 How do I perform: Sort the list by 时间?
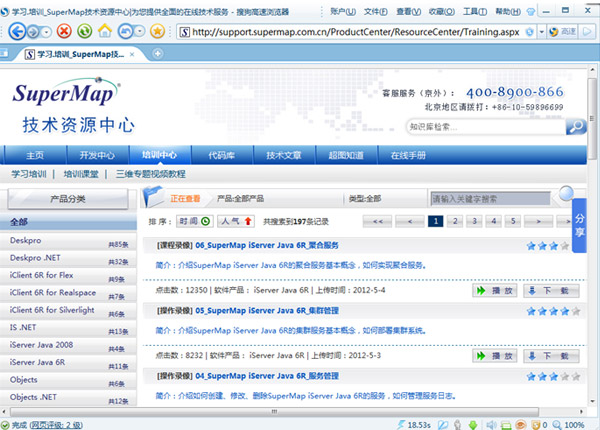pos(195,222)
